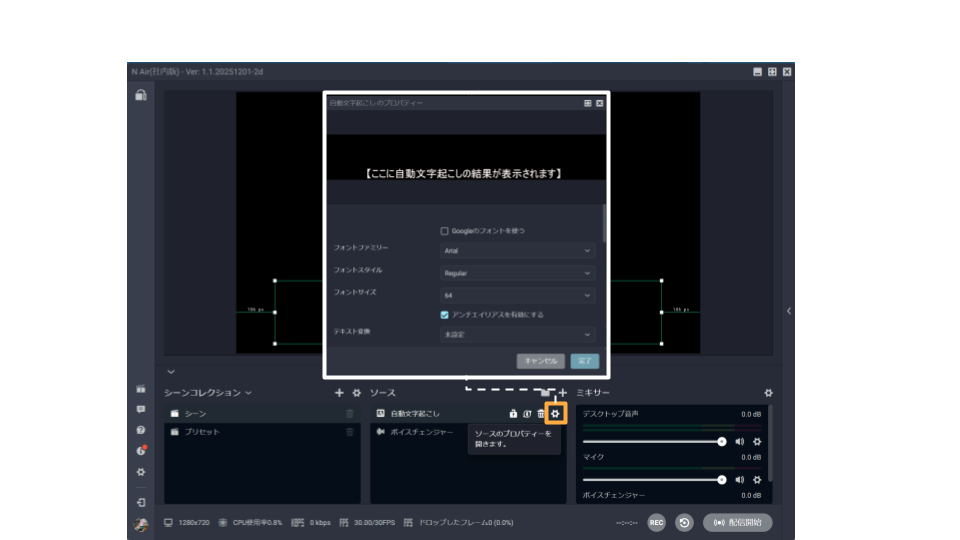Open the studio icon at top of sidebar
Screen dimensions: 960x540
(x=141, y=95)
